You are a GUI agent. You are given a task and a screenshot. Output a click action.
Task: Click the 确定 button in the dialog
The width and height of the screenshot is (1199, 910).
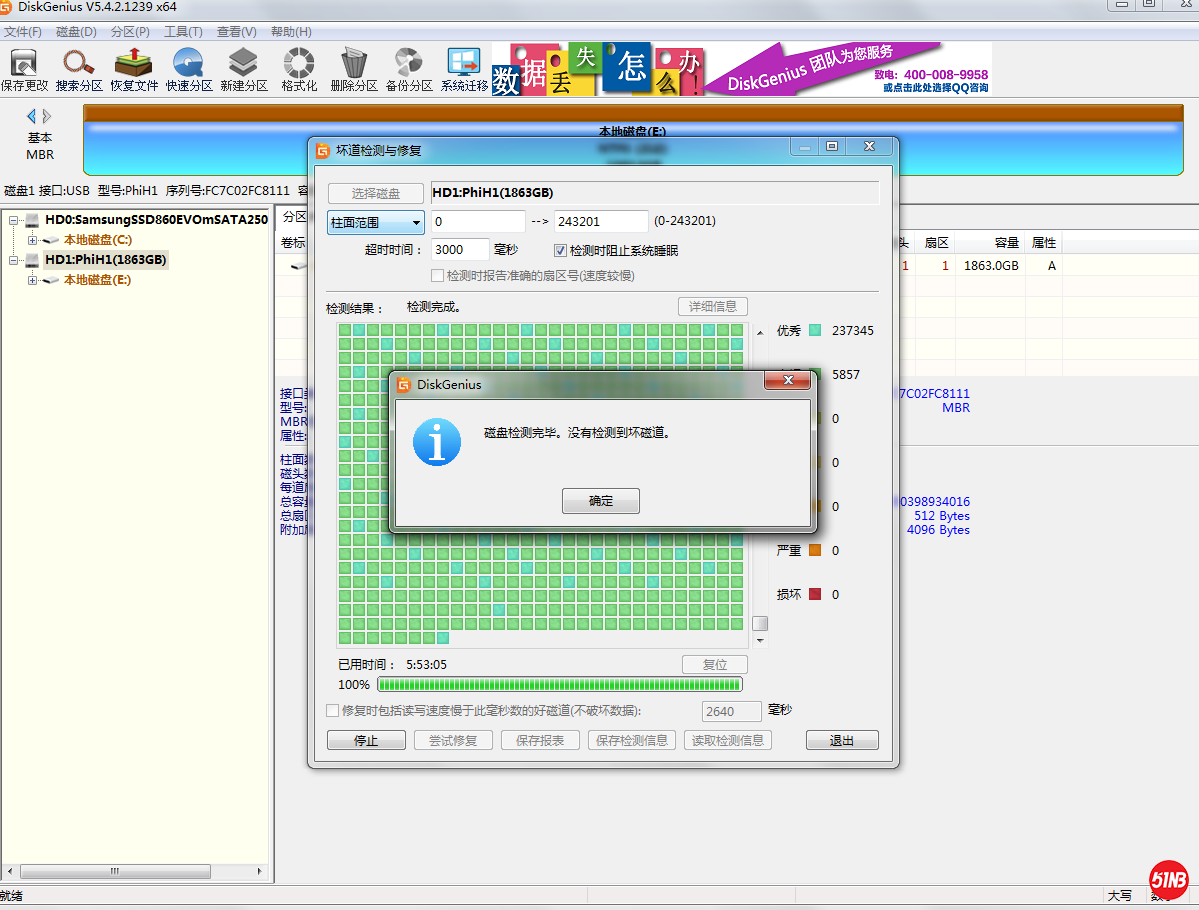[x=600, y=501]
